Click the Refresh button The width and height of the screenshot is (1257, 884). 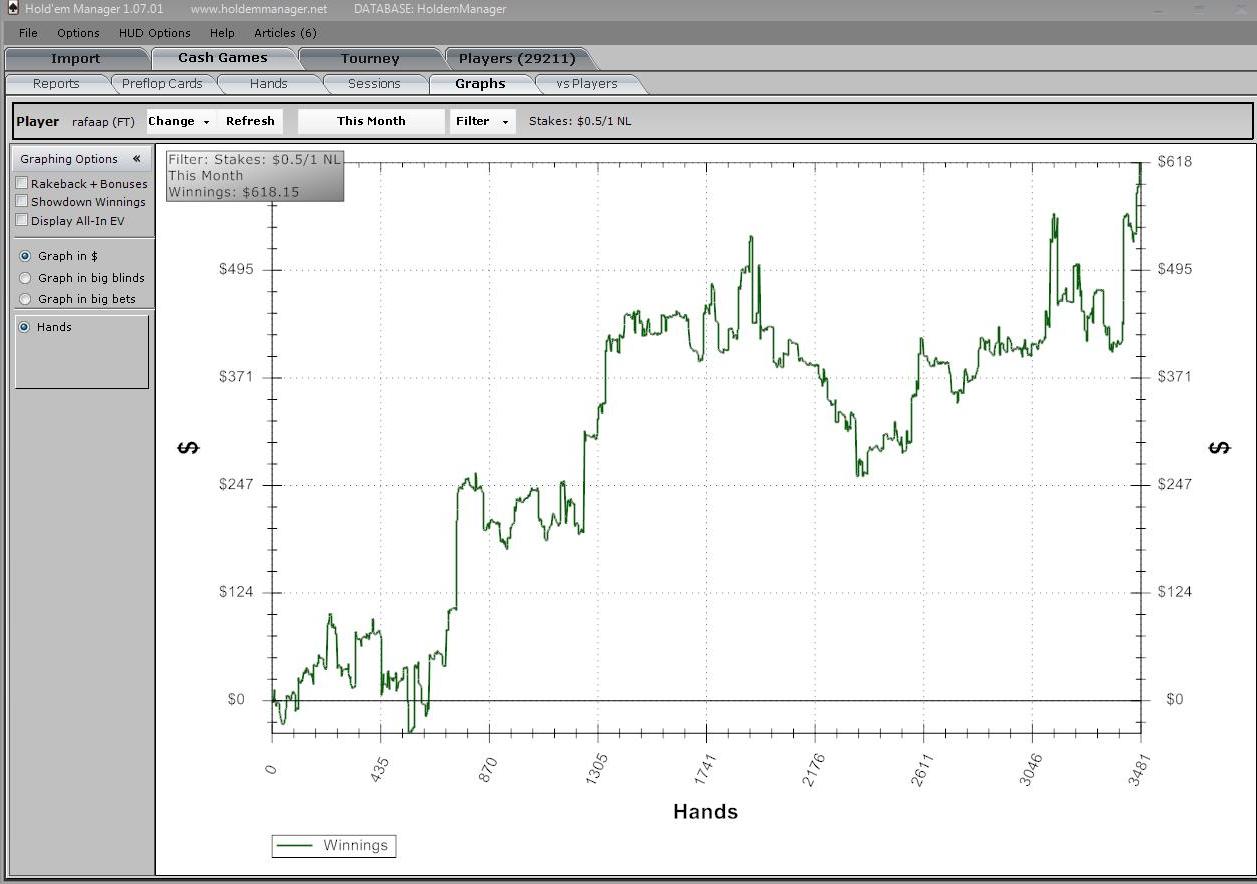pyautogui.click(x=250, y=121)
